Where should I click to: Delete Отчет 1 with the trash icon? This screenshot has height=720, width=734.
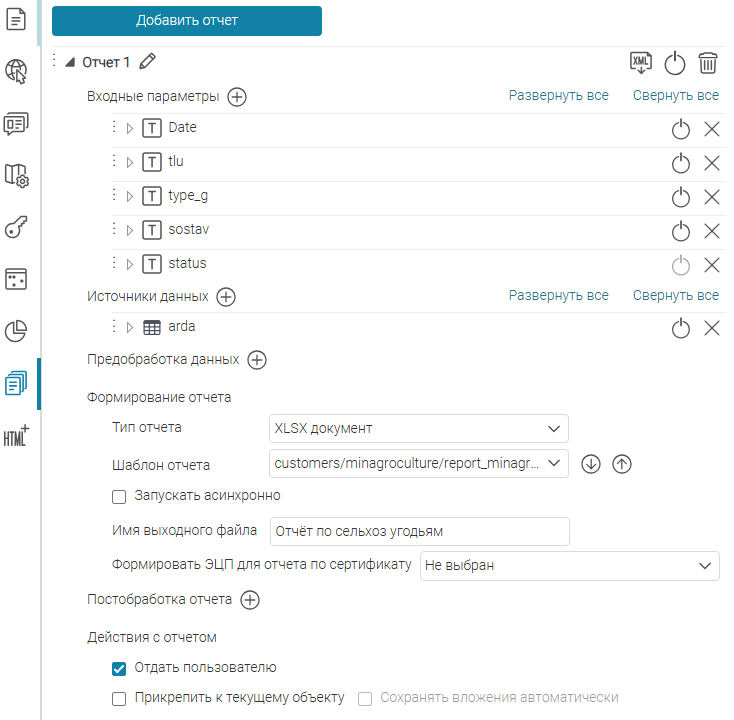708,63
